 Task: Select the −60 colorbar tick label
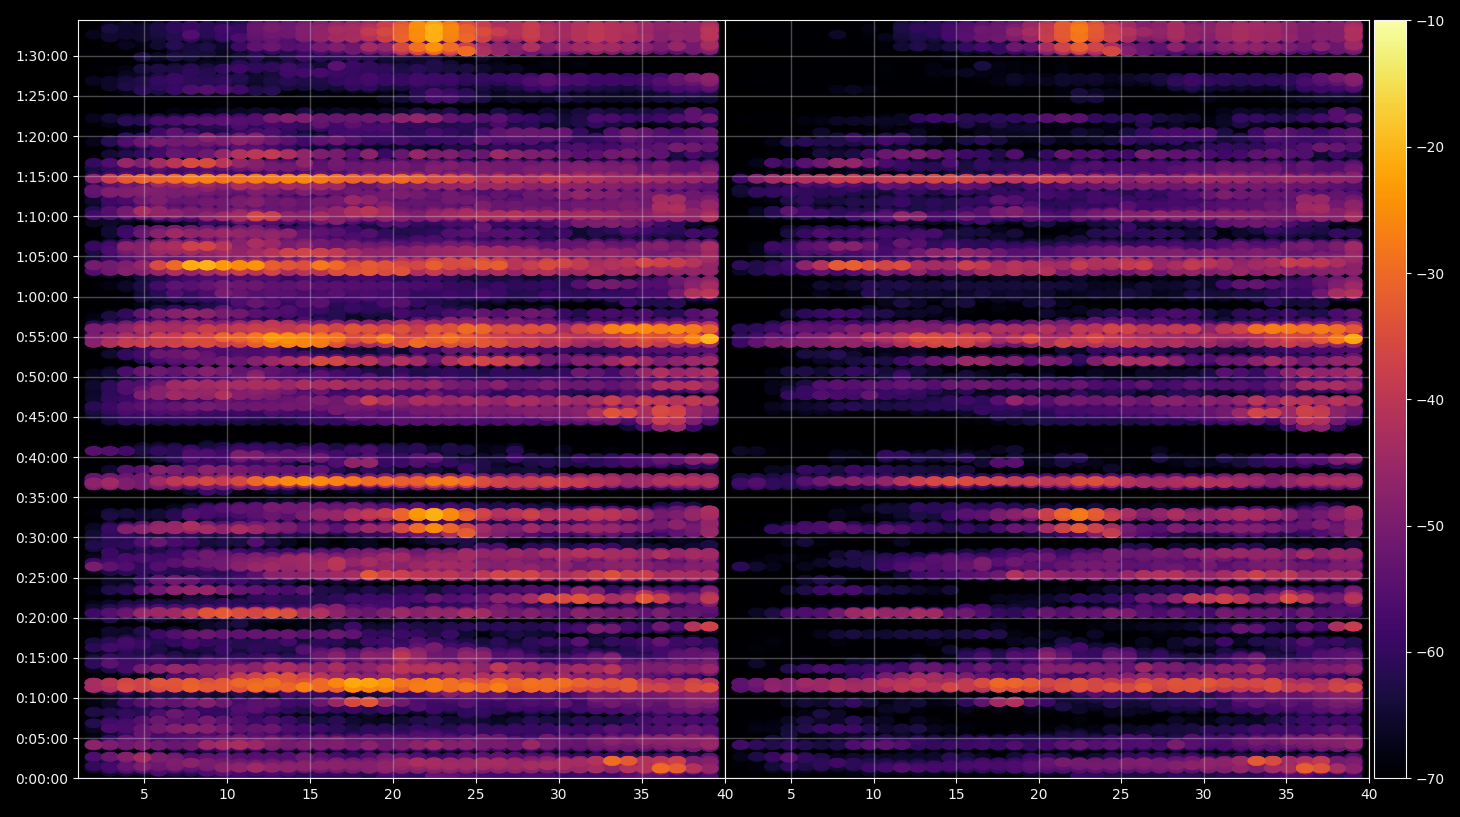pos(1431,652)
